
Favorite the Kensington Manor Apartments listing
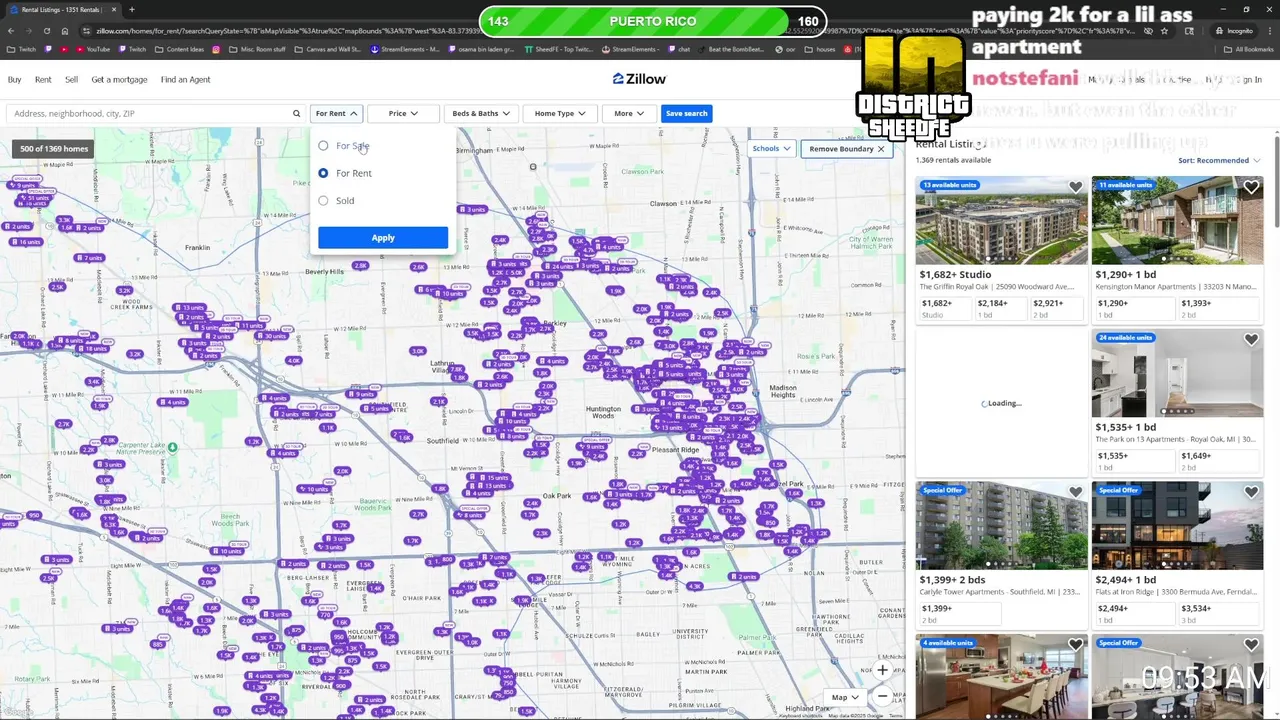click(x=1251, y=187)
